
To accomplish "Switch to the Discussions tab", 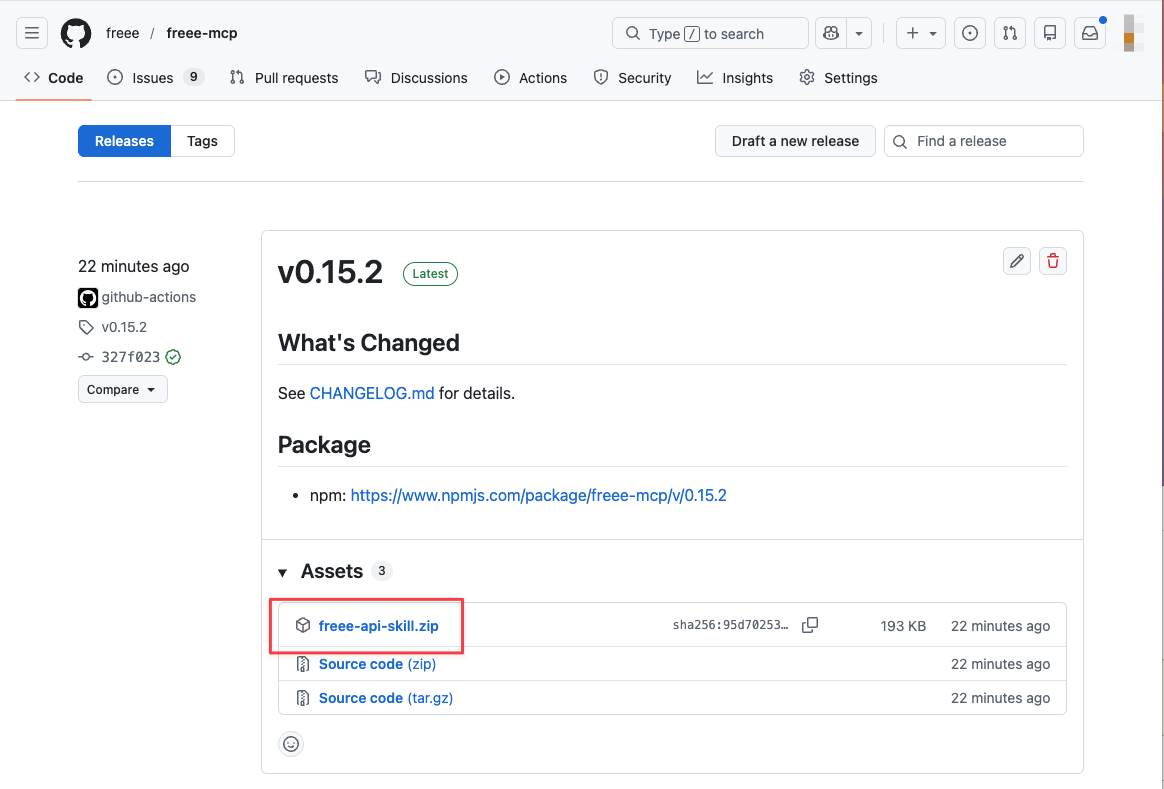I will pos(416,78).
